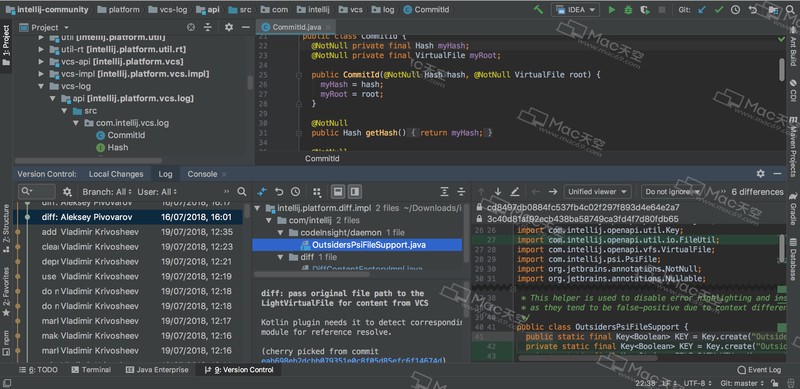Click the editor vertical scrollbar

[x=782, y=69]
